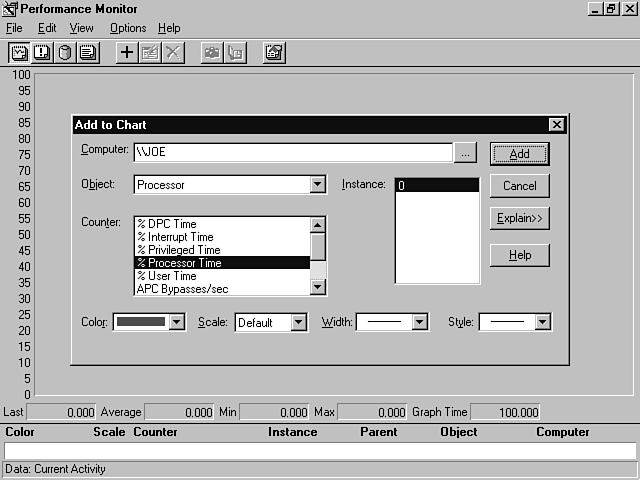Show the Report view from the toolbar
640x480 pixels.
(x=88, y=53)
